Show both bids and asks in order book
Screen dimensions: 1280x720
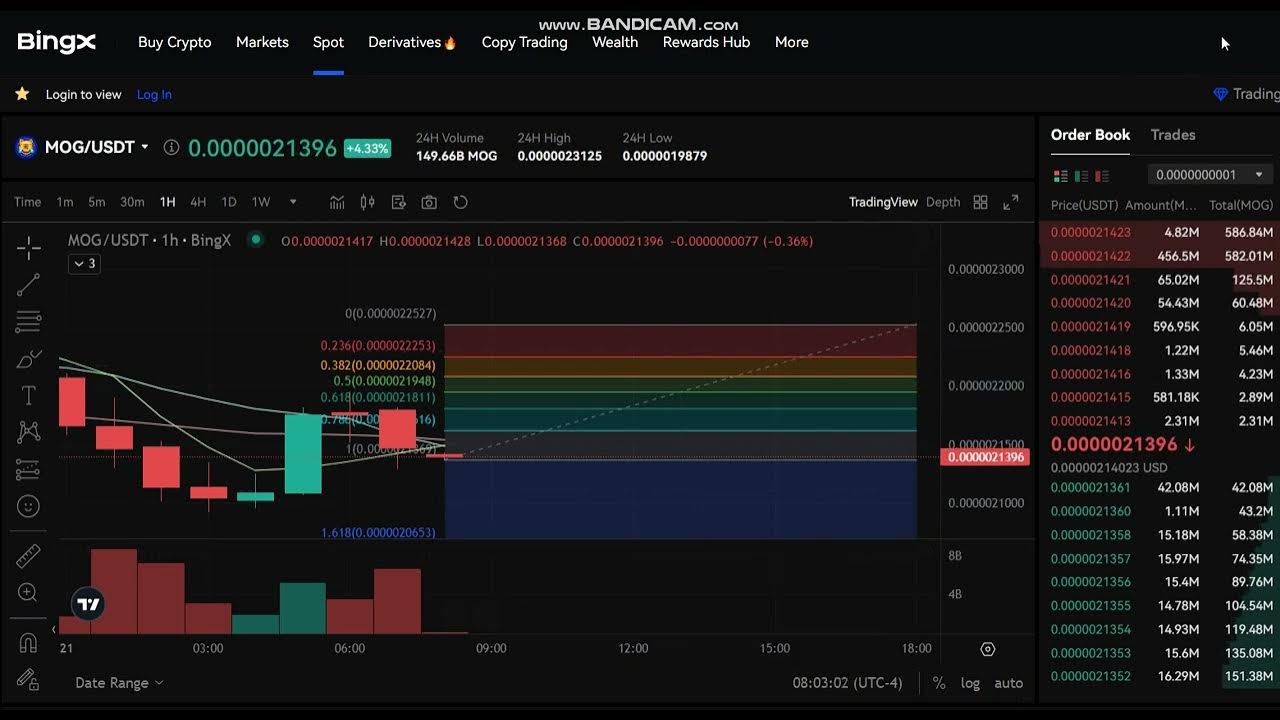click(1061, 176)
